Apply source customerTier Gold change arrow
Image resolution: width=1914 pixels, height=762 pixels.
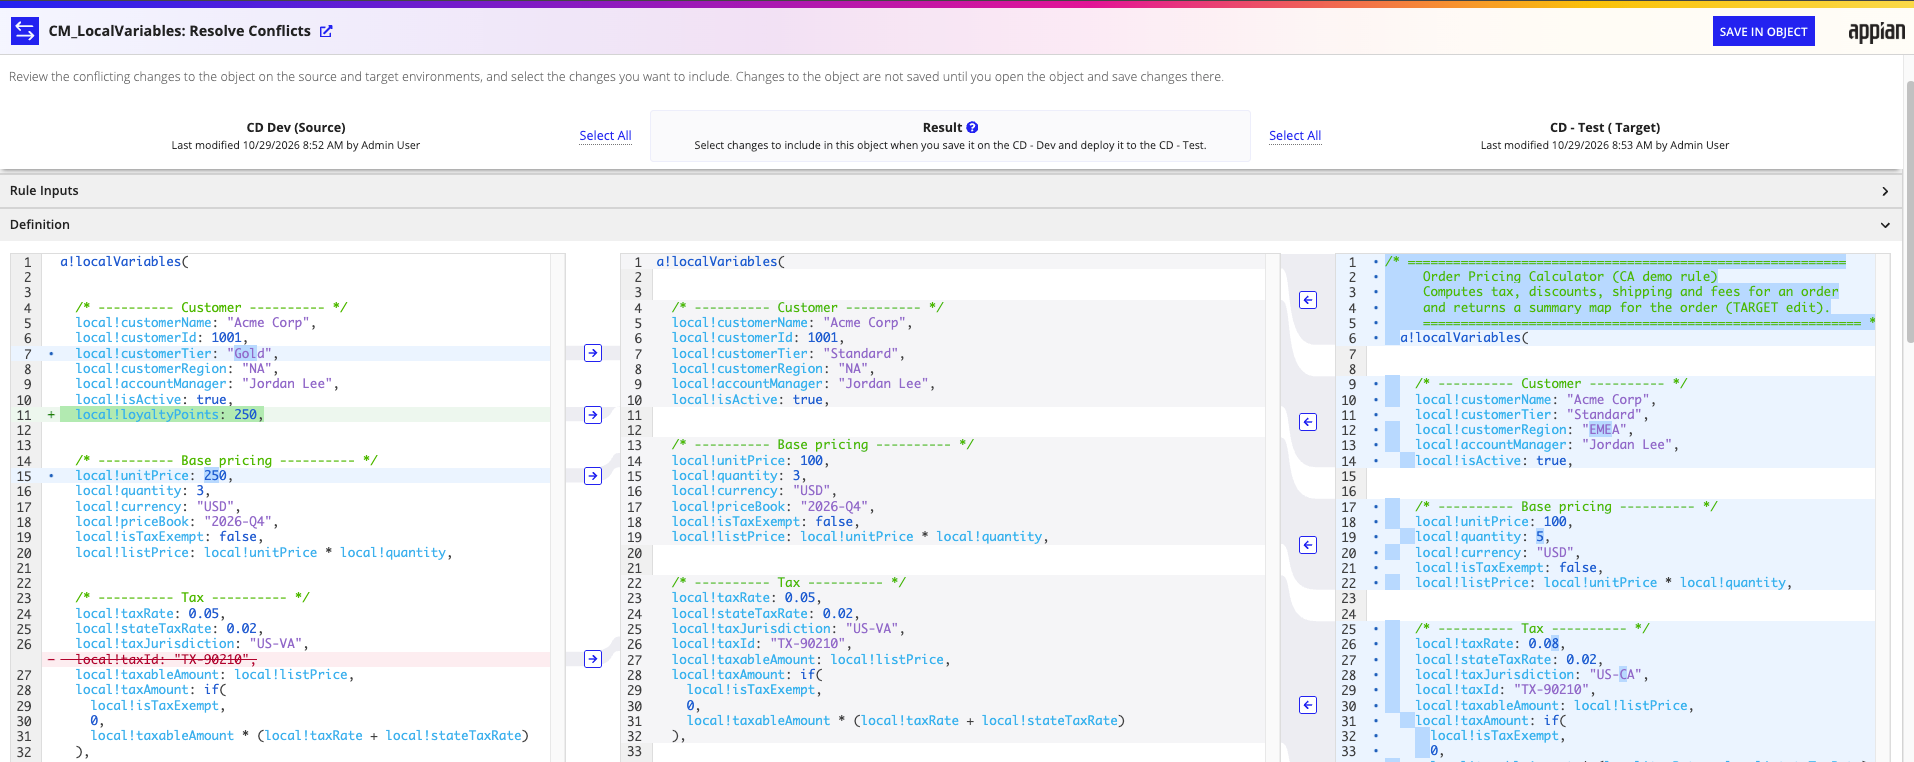tap(593, 353)
